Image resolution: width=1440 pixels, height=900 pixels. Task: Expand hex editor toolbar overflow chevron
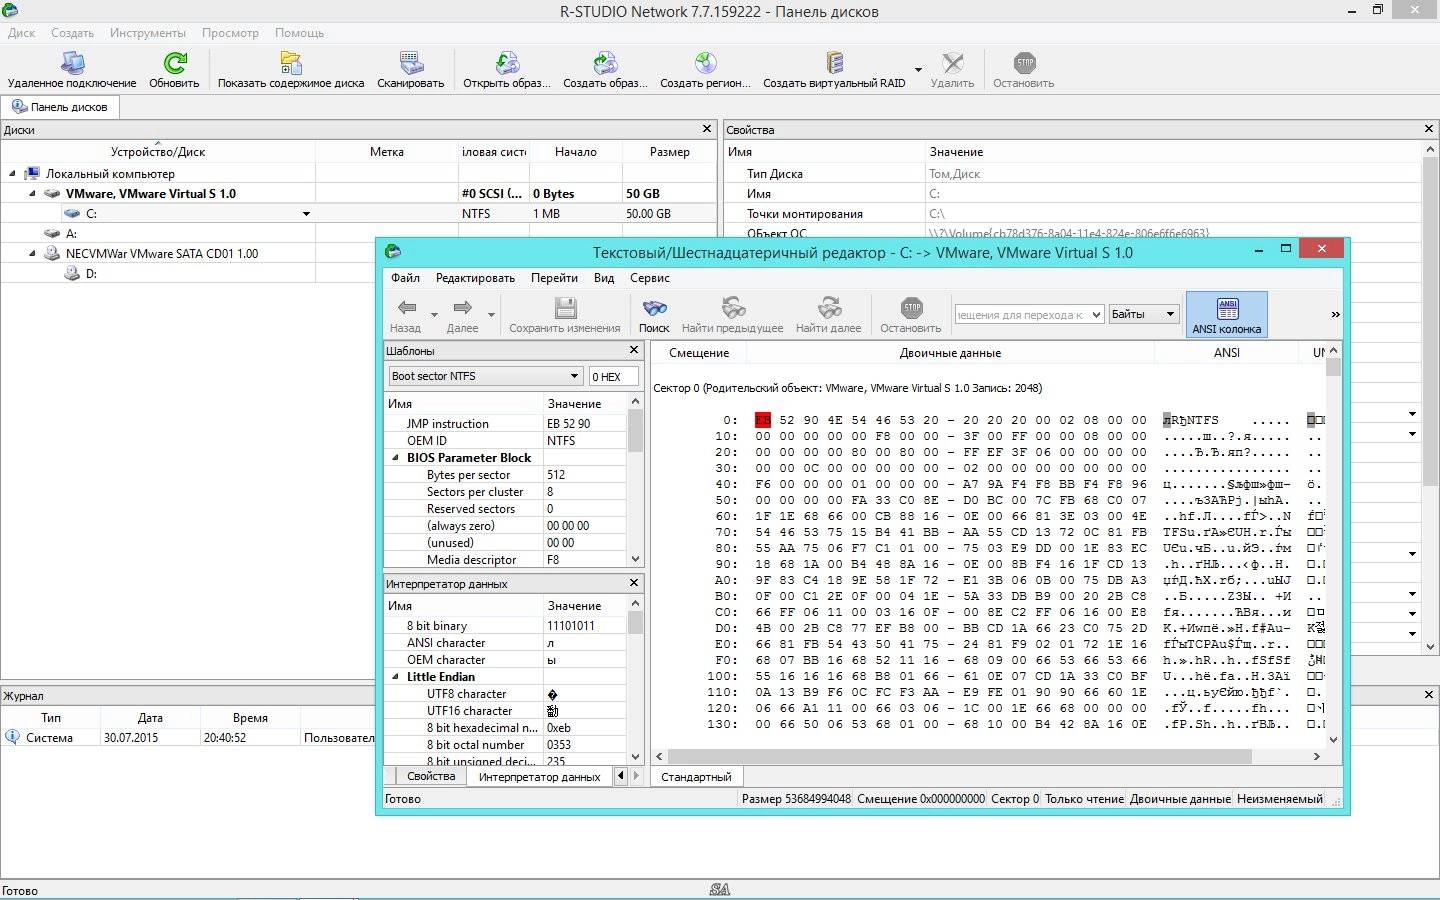tap(1335, 314)
